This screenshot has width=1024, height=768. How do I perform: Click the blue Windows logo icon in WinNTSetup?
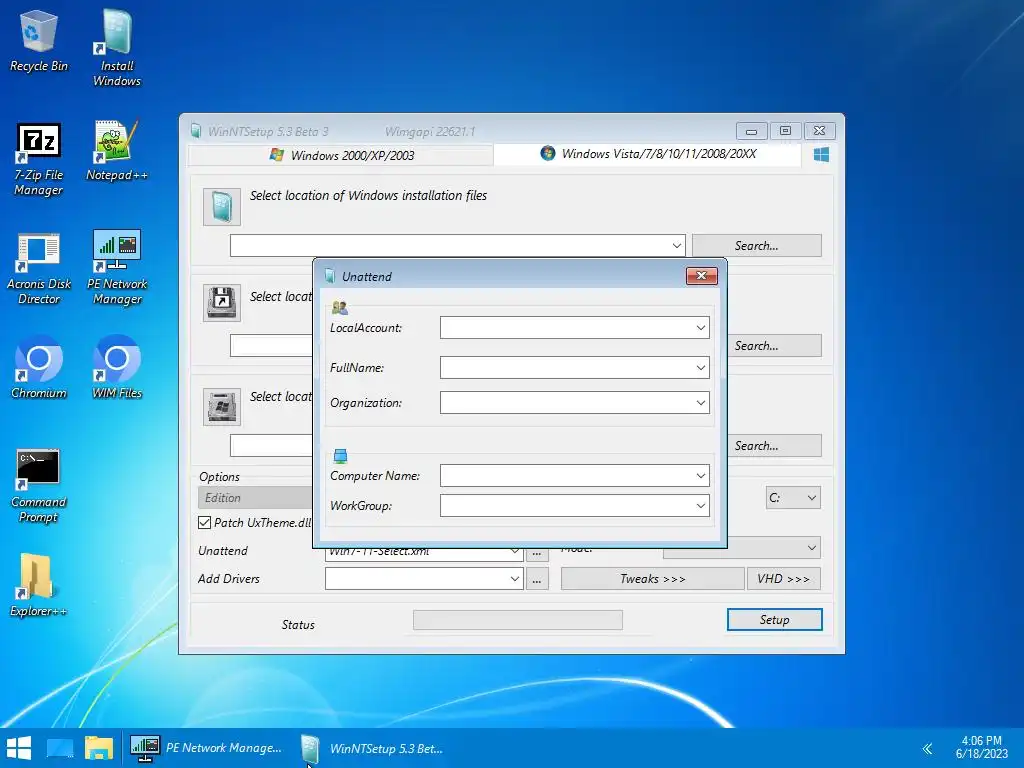tap(822, 155)
